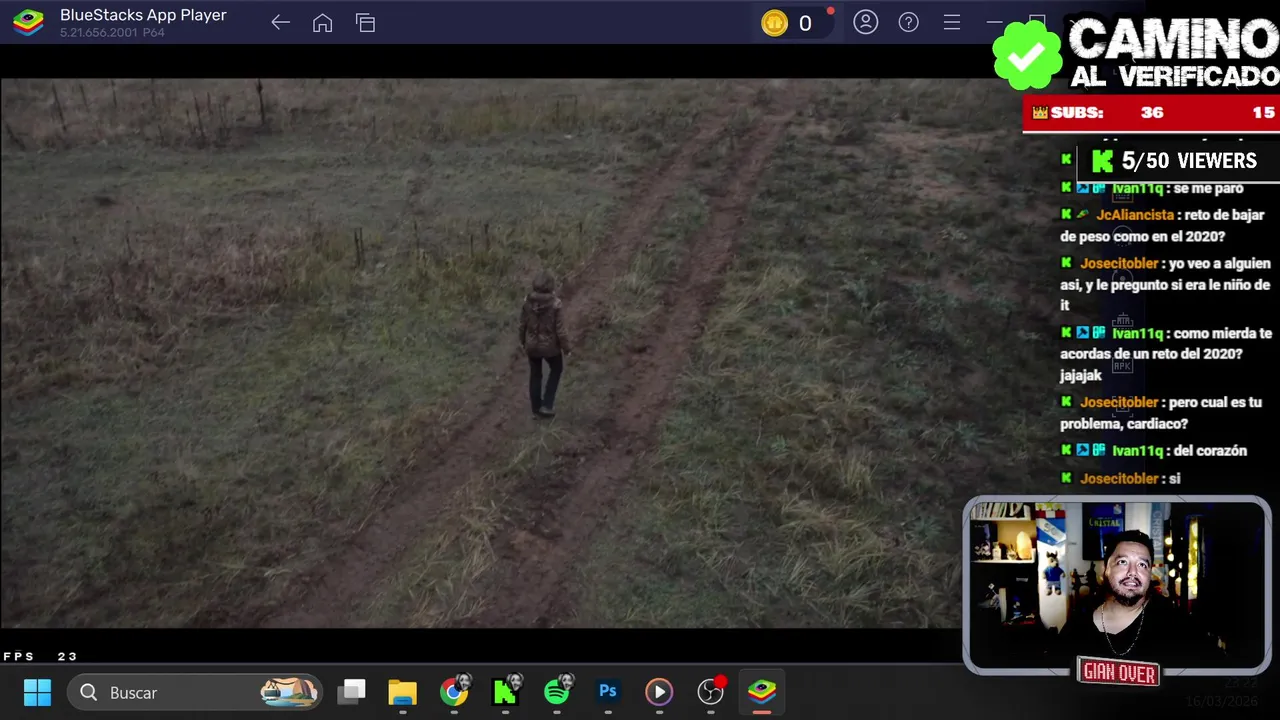This screenshot has height=720, width=1280.
Task: Click the BlueStacks taskbar icon
Action: (762, 692)
